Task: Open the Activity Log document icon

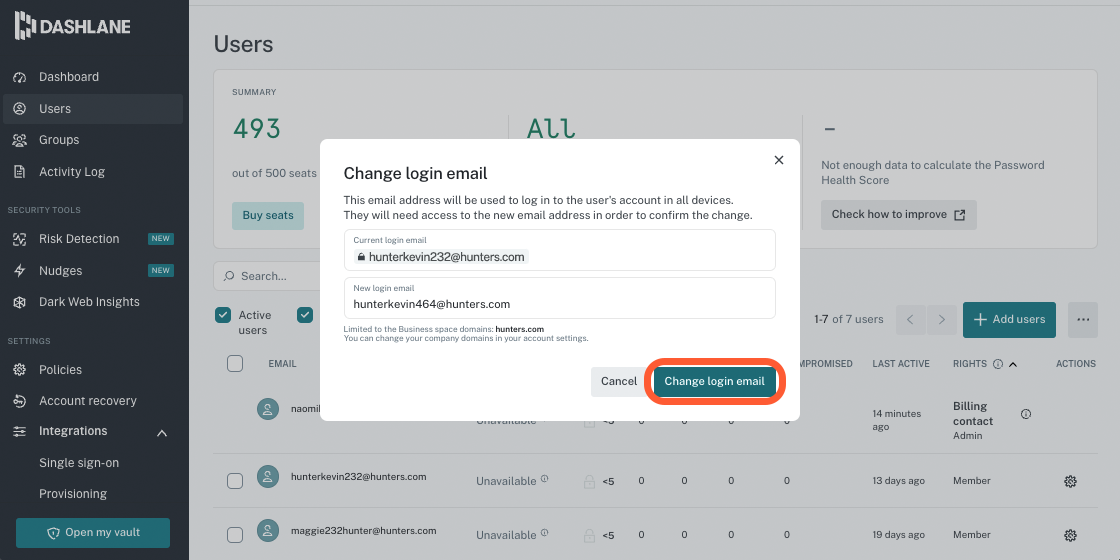Action: (20, 172)
